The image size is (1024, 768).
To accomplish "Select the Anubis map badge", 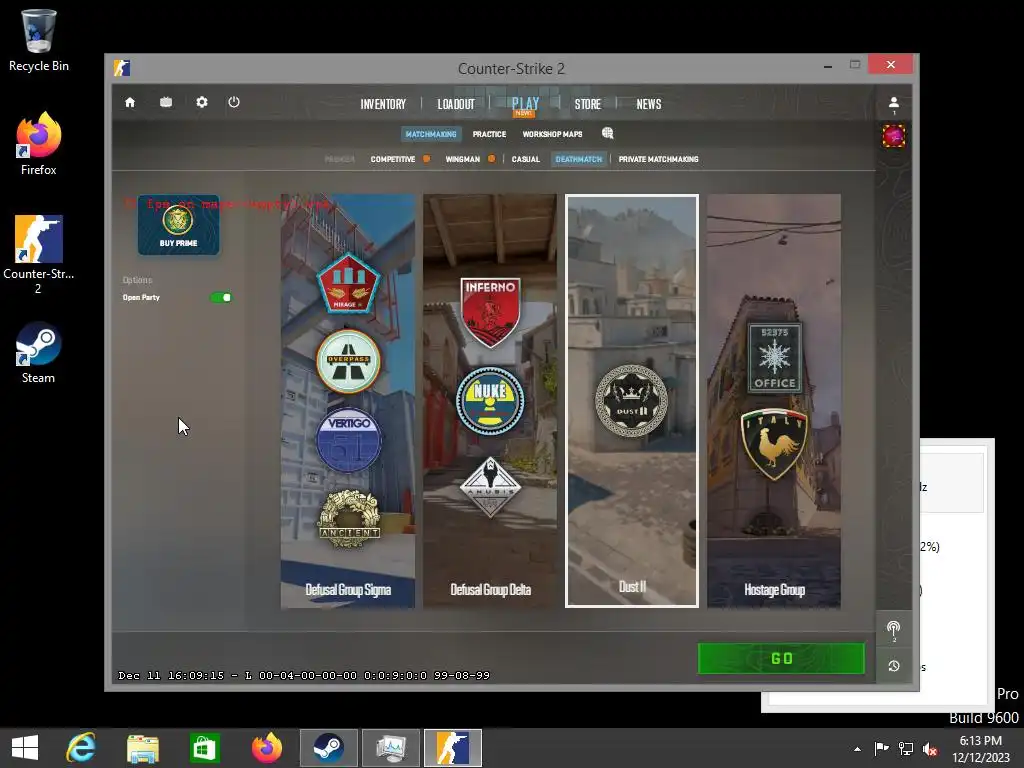I will tap(490, 487).
